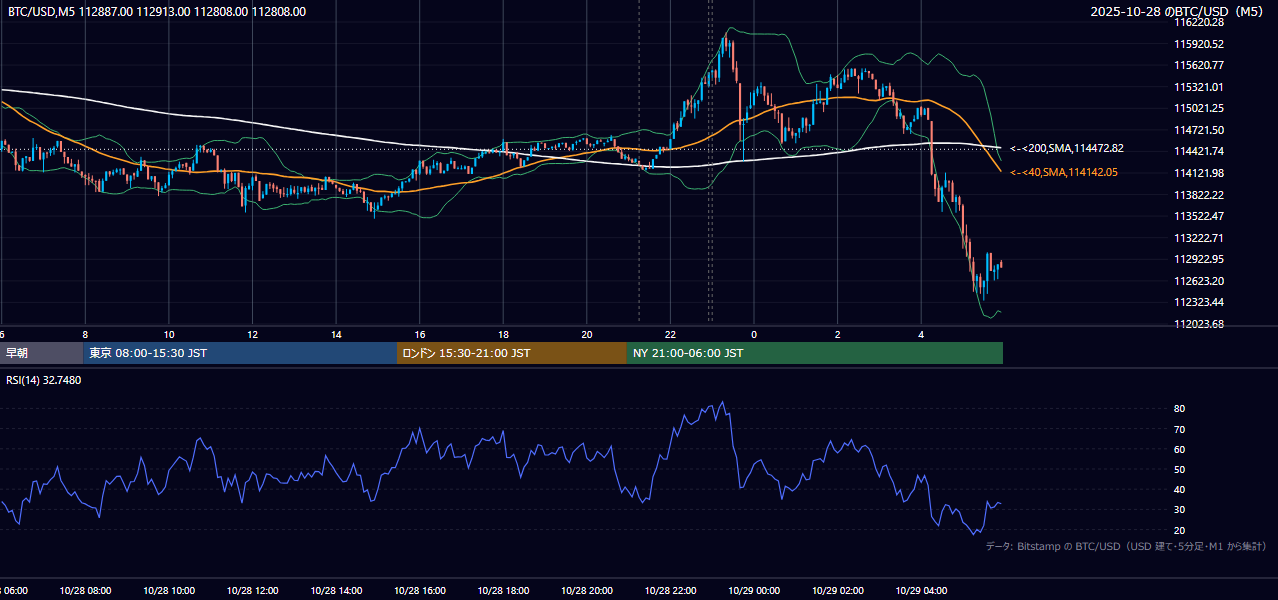Click the bottom time label 10/28 22:00
Screen dimensions: 1278x600
pos(670,591)
